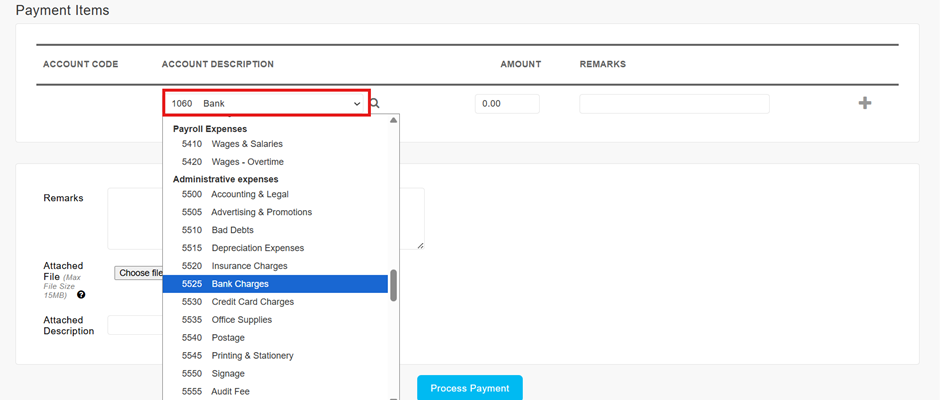
Task: Click the plus icon to add payment row
Action: point(865,103)
